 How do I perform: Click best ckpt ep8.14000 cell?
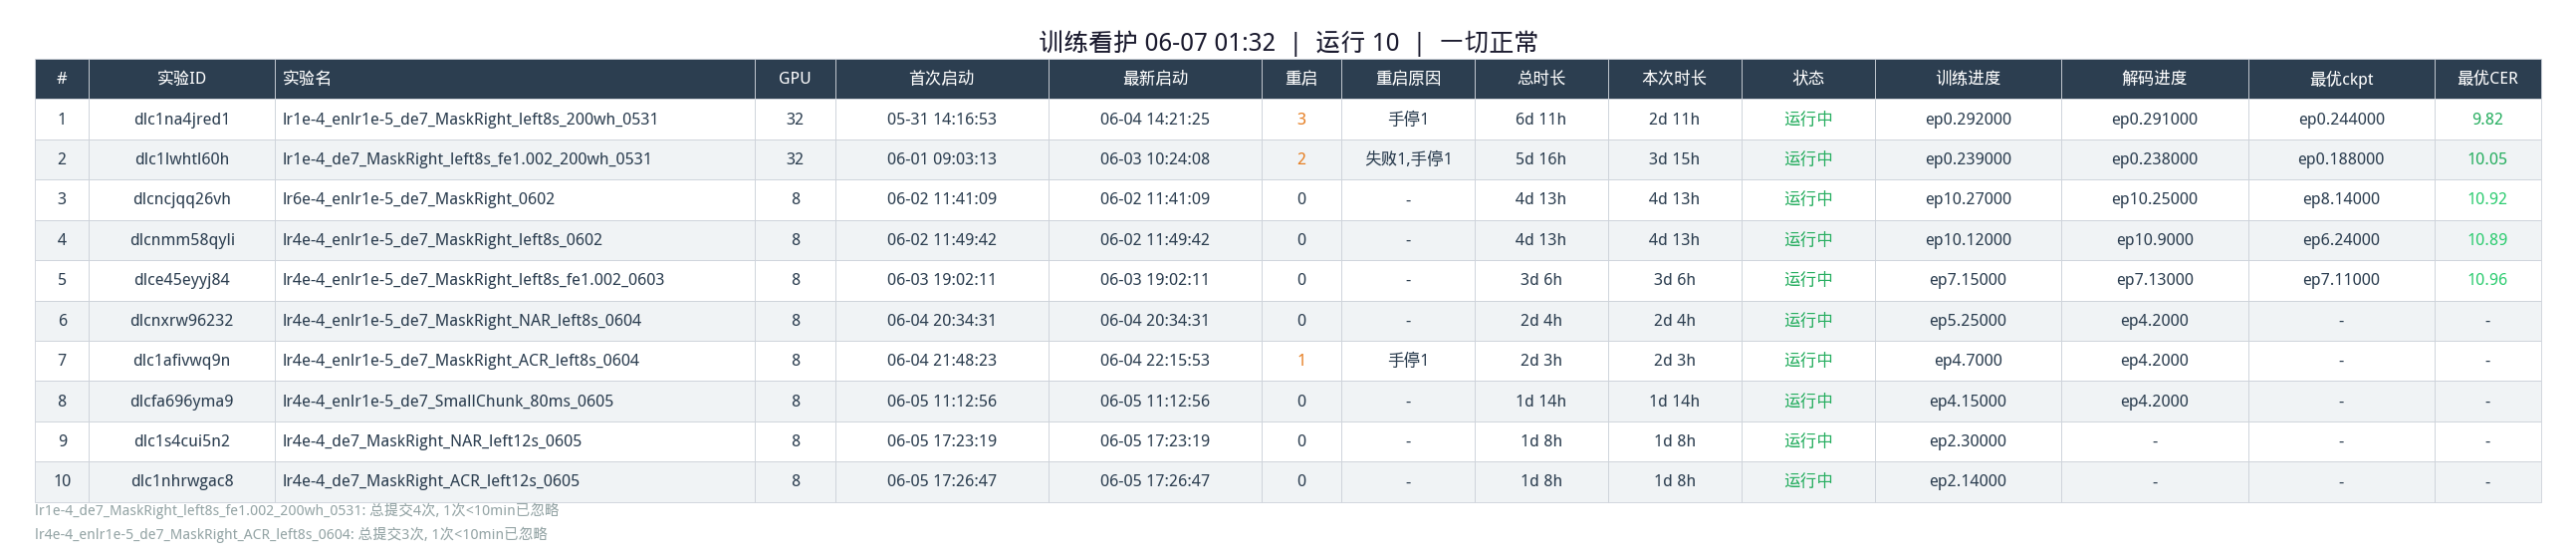coord(2341,199)
